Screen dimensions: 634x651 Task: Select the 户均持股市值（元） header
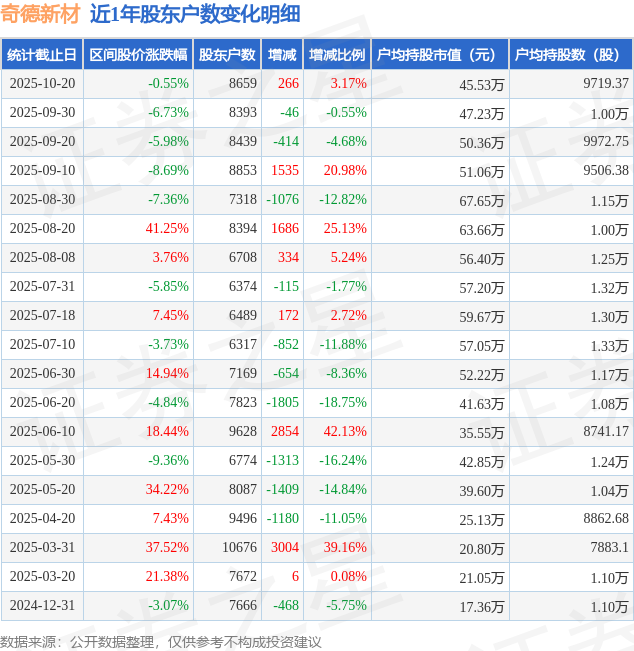pyautogui.click(x=438, y=55)
